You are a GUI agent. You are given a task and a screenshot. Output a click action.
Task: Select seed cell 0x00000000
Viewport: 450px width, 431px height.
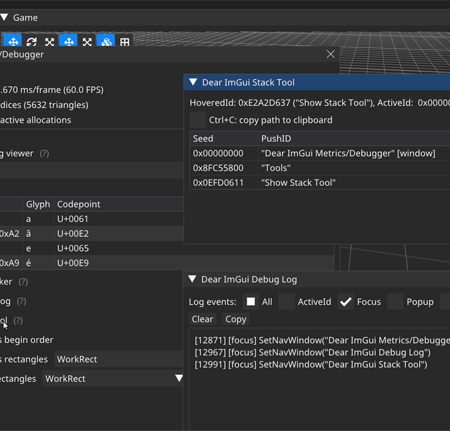coord(218,153)
